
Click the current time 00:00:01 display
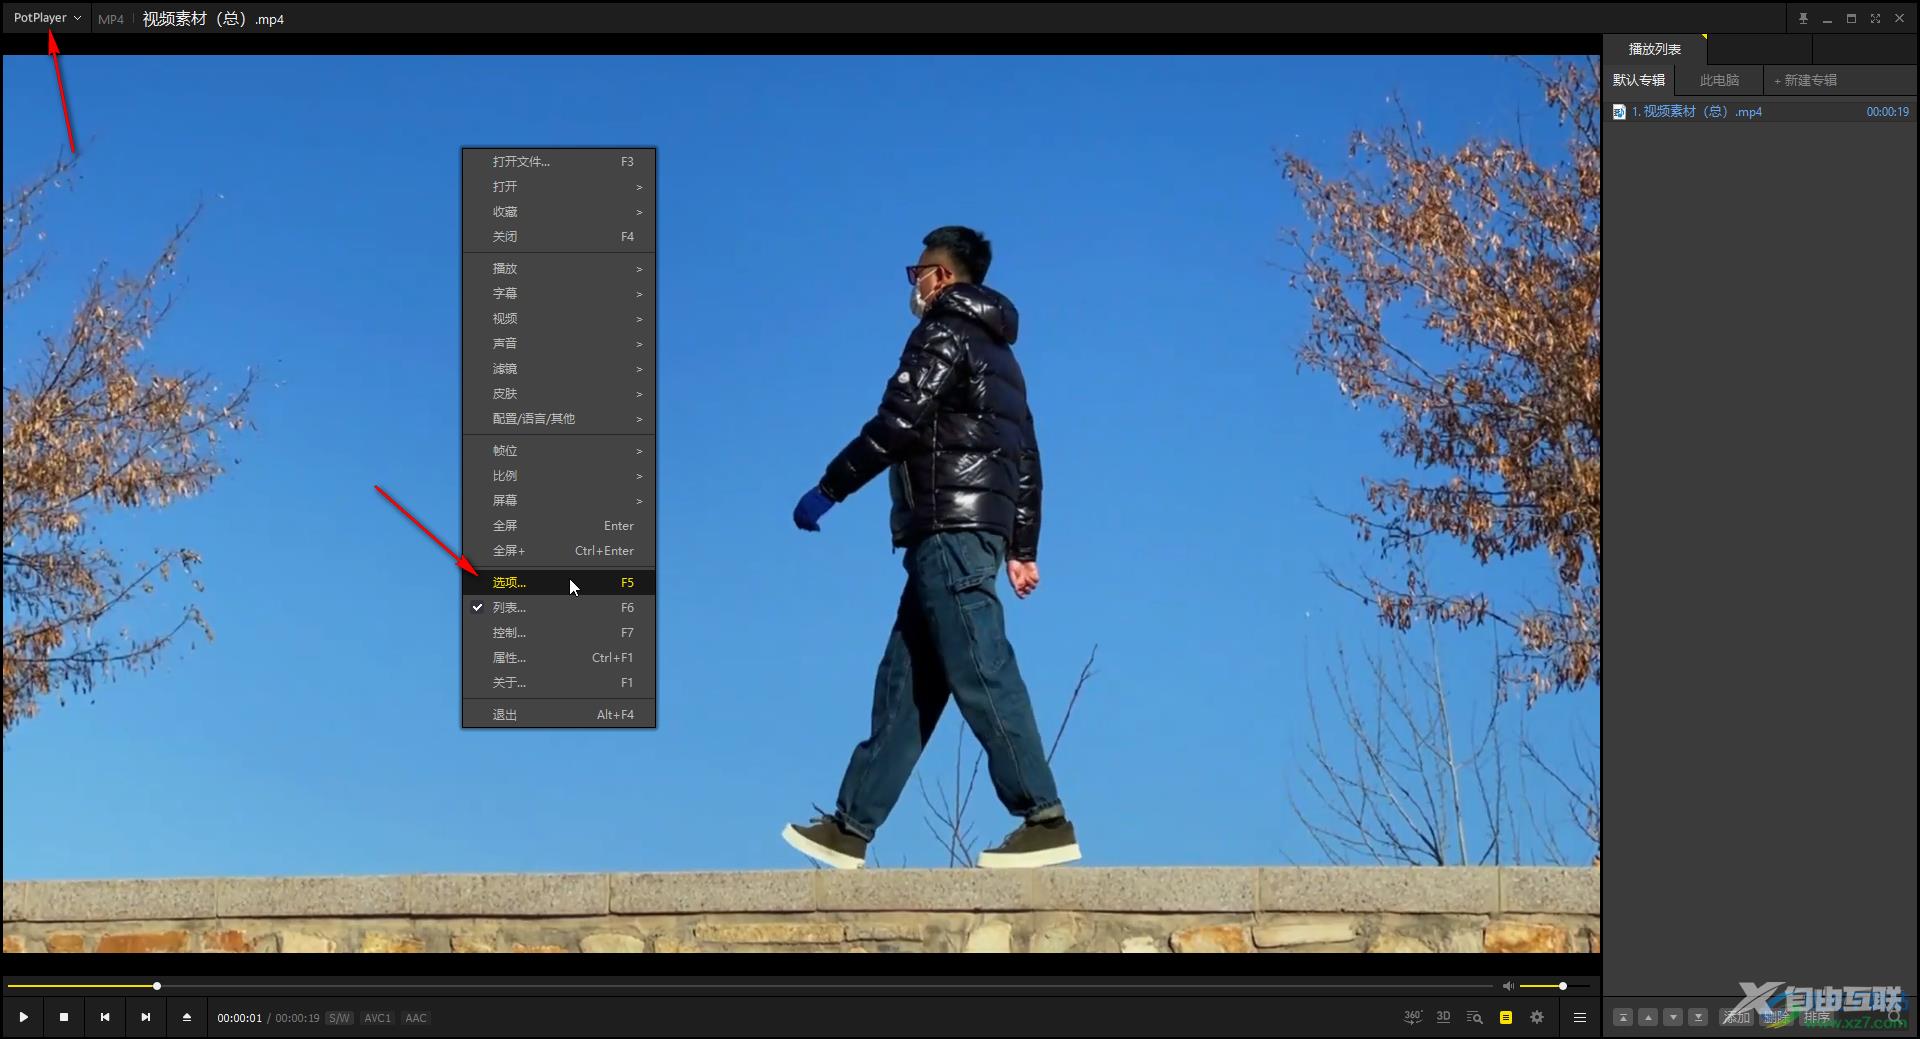click(240, 1018)
